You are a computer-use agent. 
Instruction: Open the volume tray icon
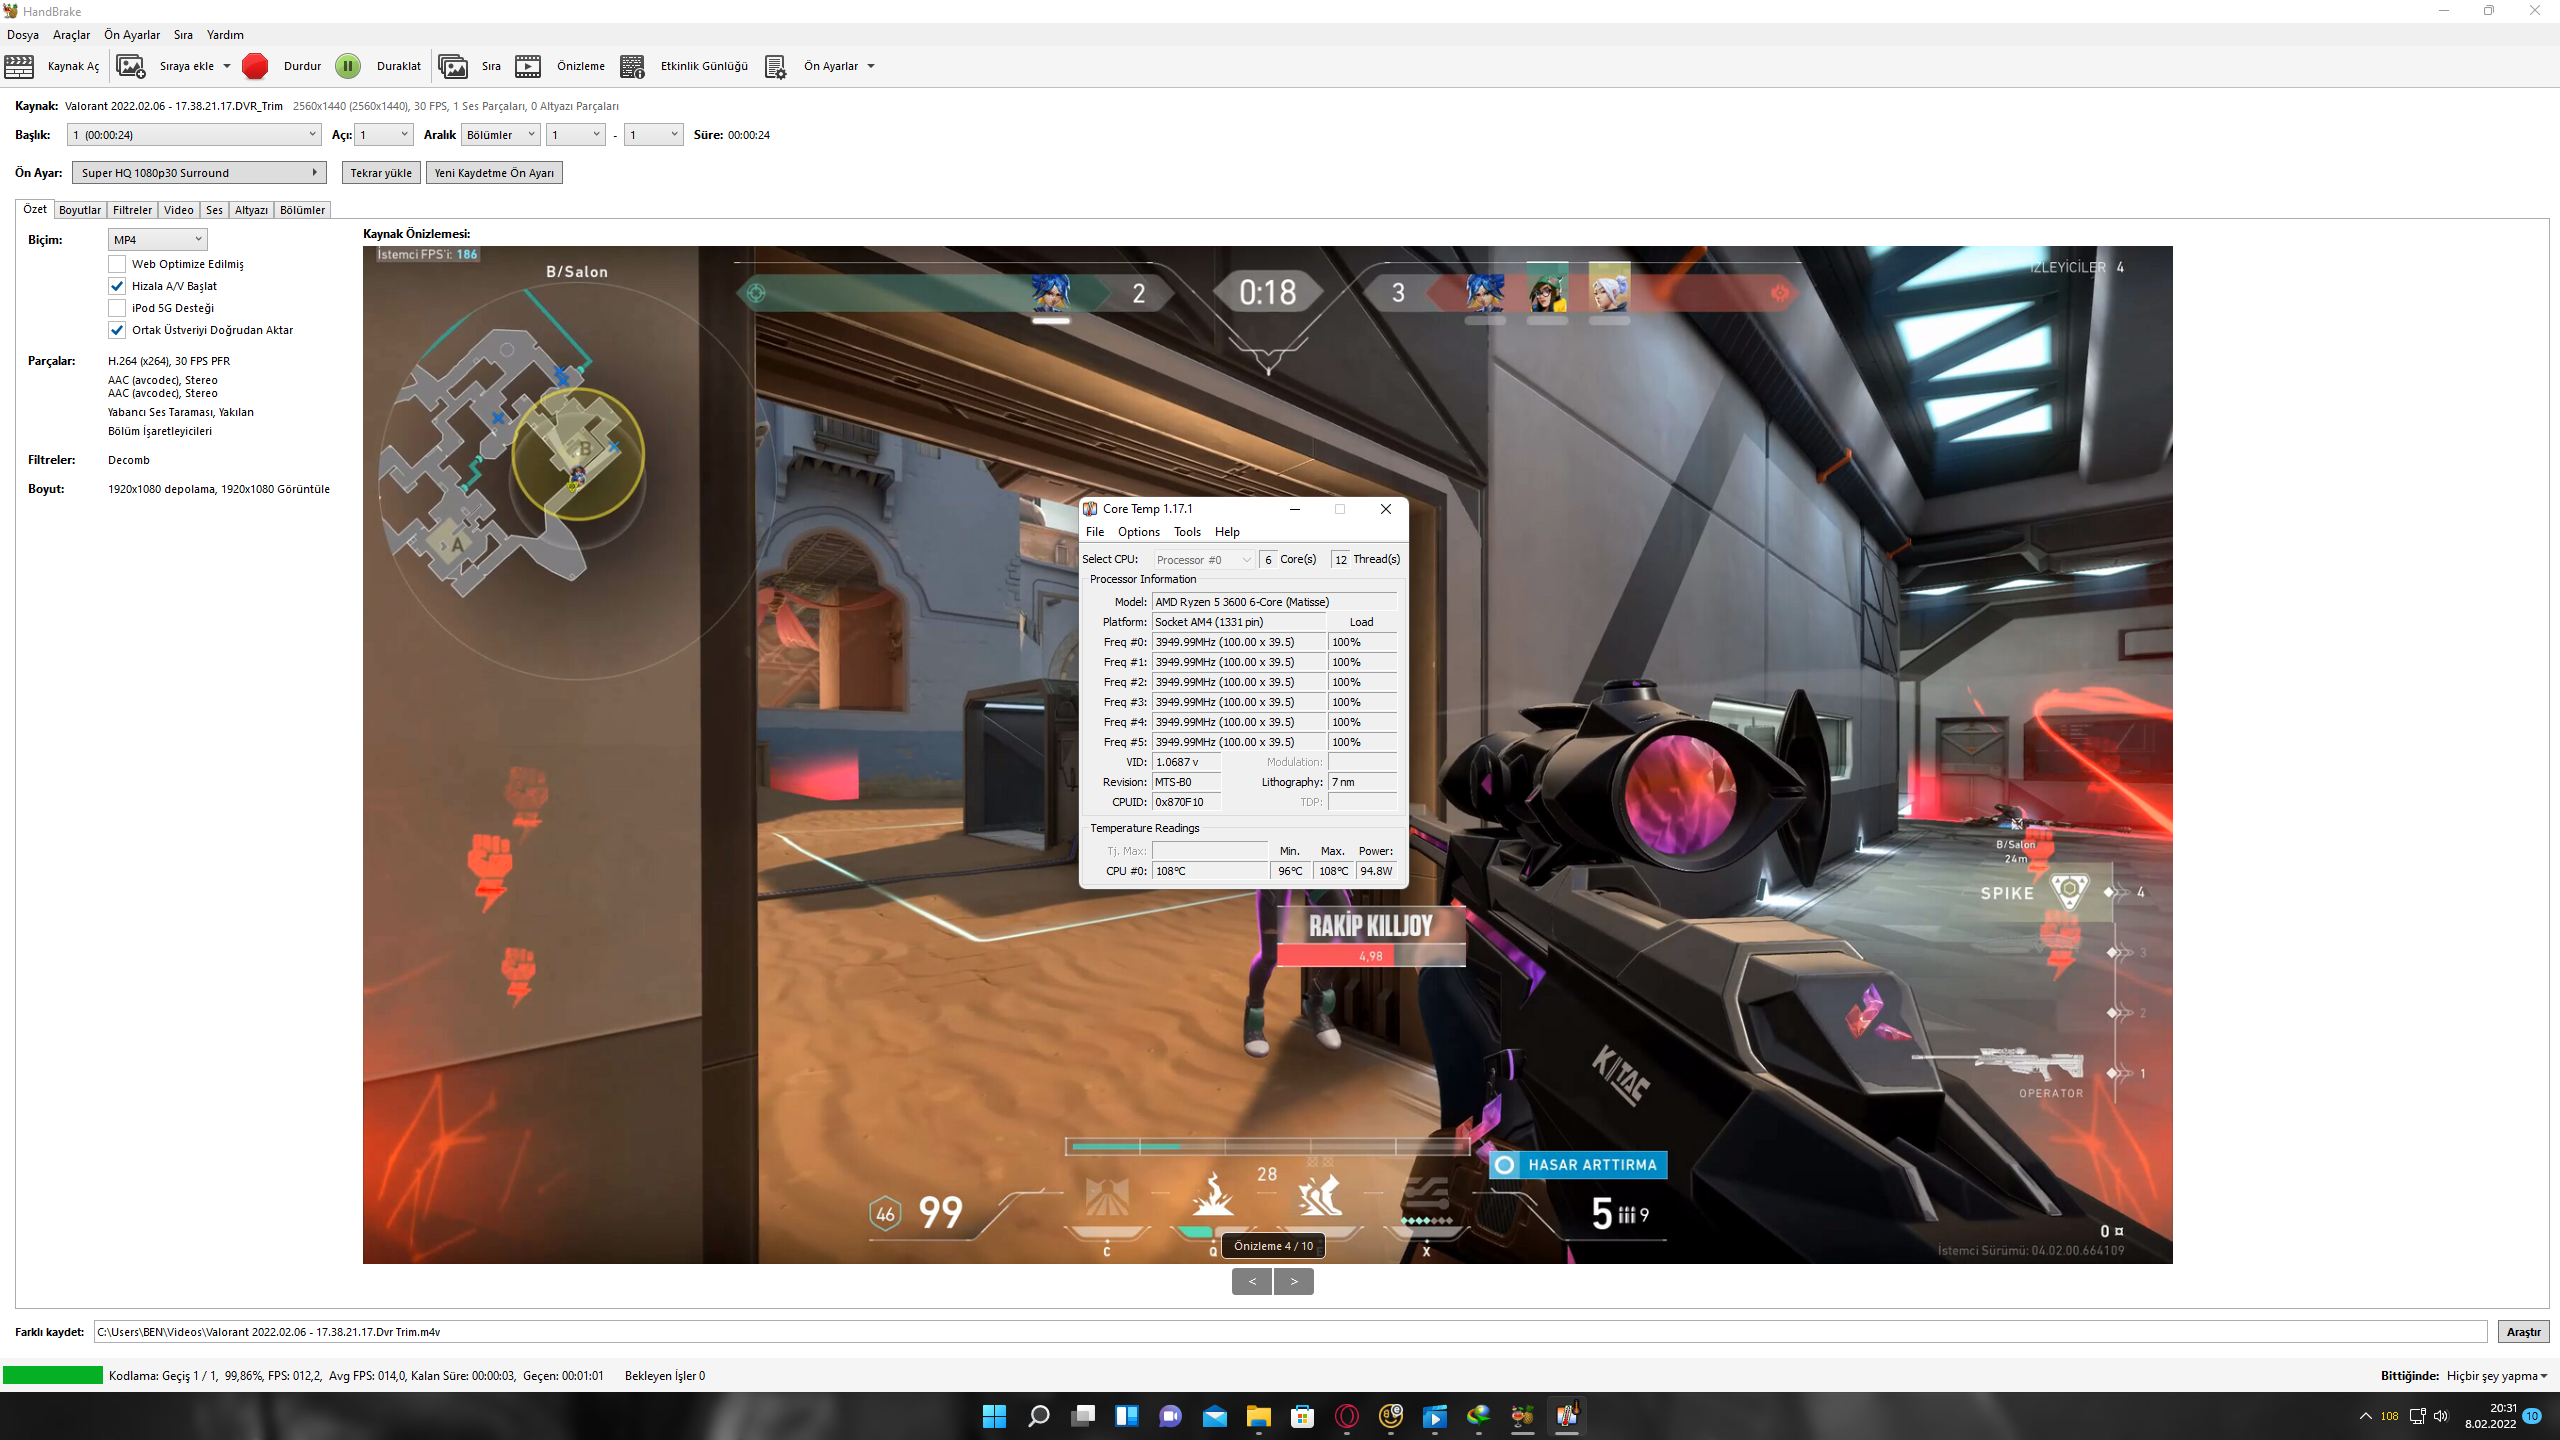coord(2441,1416)
